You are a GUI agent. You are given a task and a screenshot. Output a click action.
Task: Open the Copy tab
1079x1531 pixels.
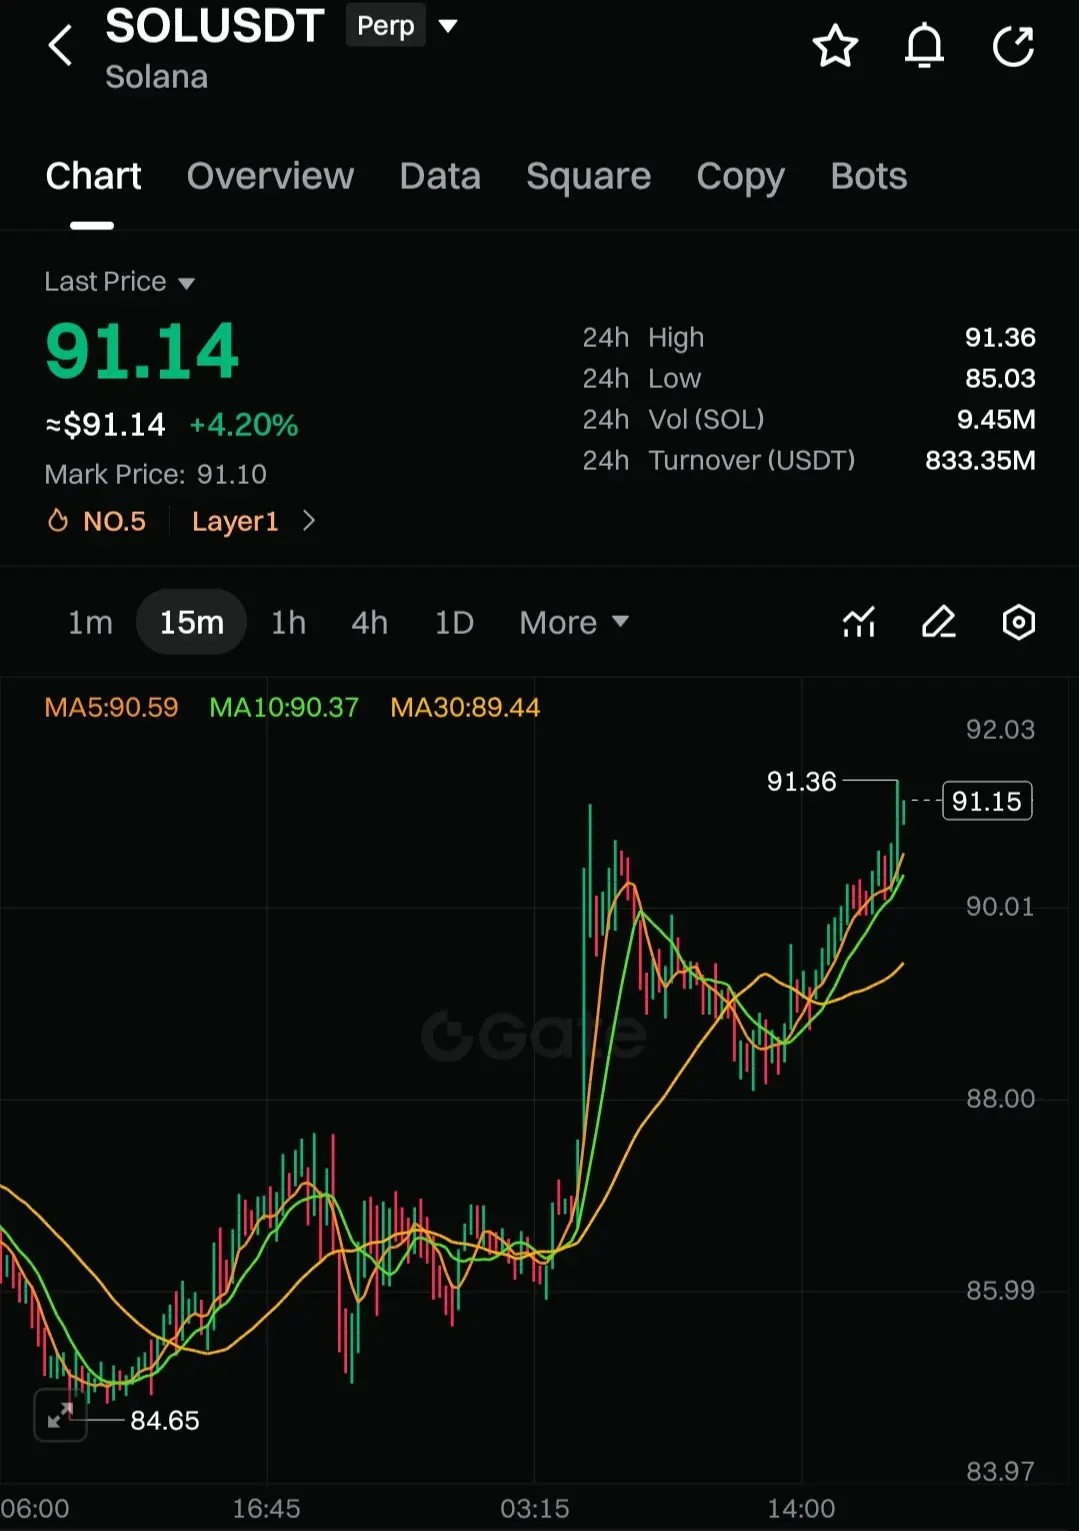point(740,177)
